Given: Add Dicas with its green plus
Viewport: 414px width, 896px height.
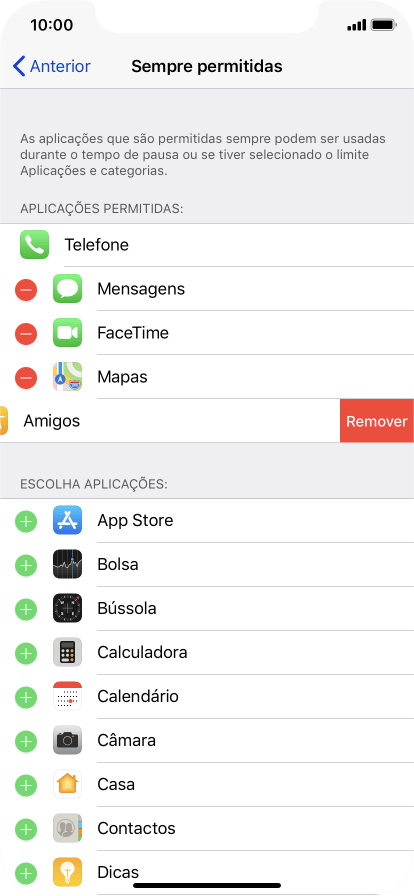Looking at the screenshot, I should click(26, 873).
